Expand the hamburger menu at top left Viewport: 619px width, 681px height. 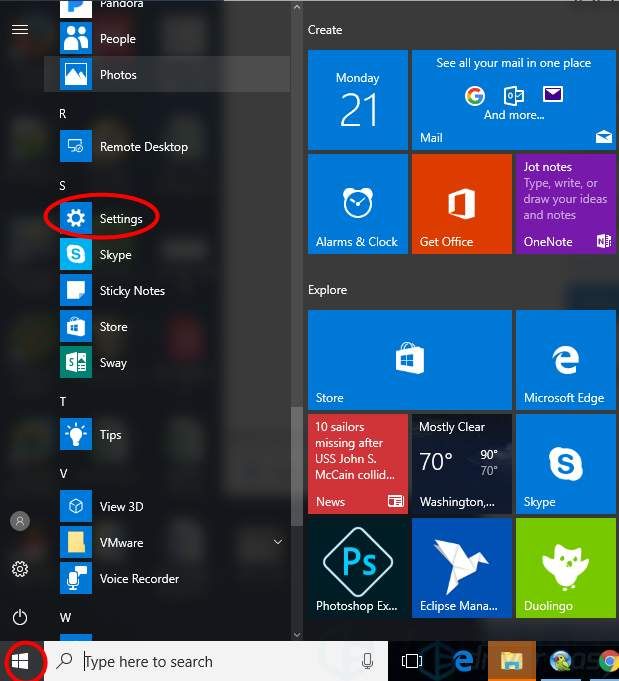tap(20, 30)
